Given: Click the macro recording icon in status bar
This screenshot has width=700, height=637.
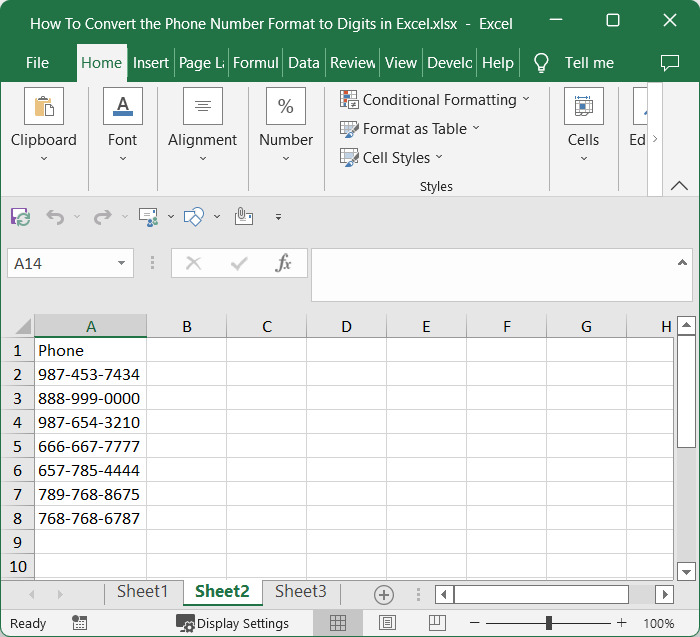Looking at the screenshot, I should tap(80, 623).
